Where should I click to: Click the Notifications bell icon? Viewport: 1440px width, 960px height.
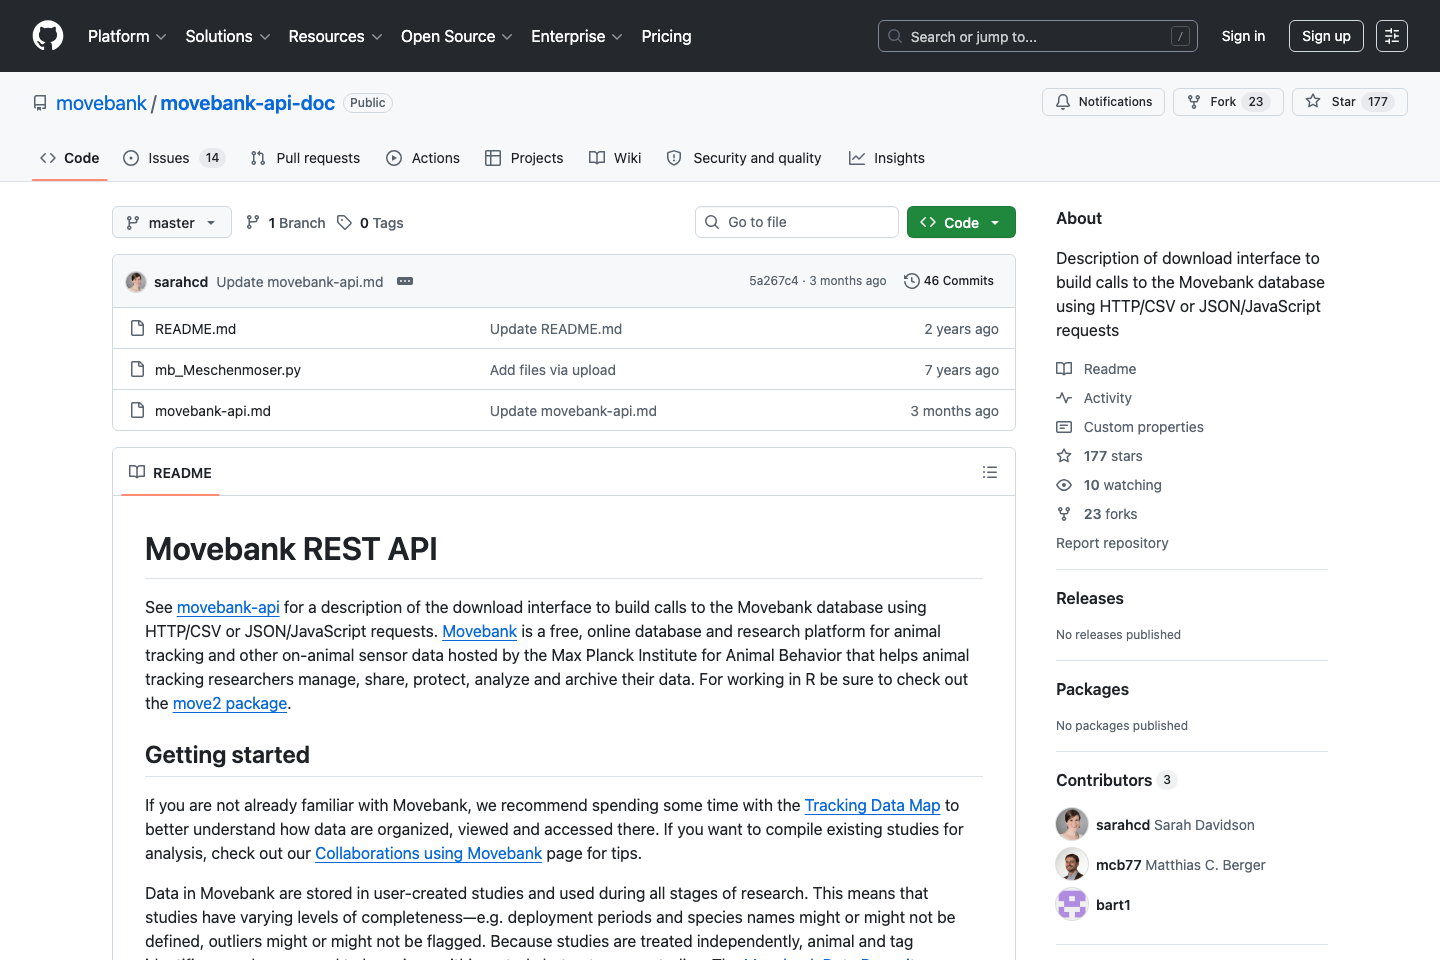point(1062,101)
